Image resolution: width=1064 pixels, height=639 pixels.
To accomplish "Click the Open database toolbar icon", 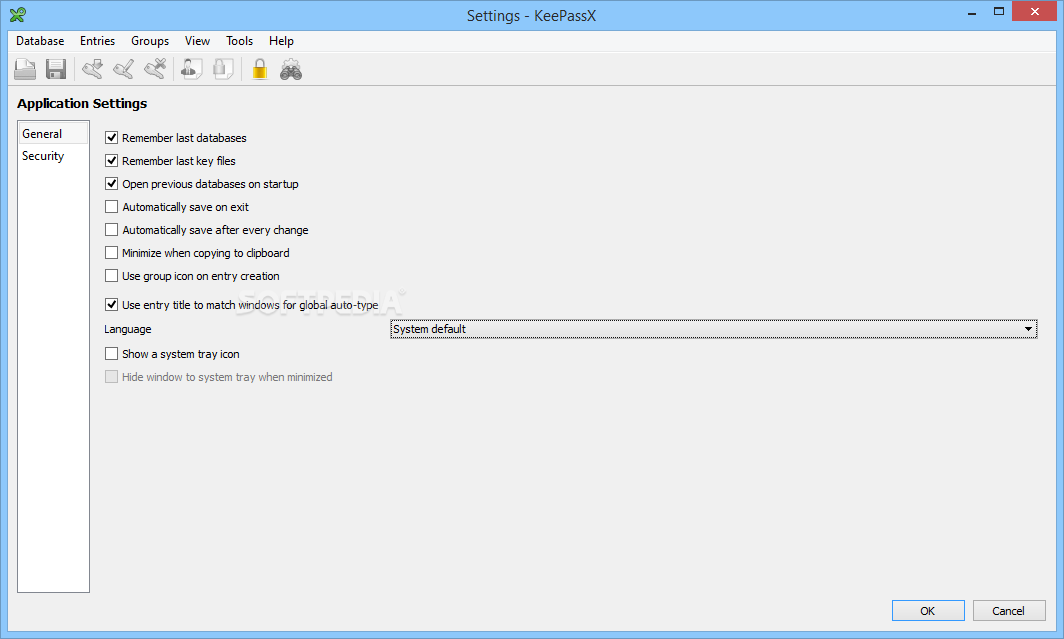I will [25, 69].
